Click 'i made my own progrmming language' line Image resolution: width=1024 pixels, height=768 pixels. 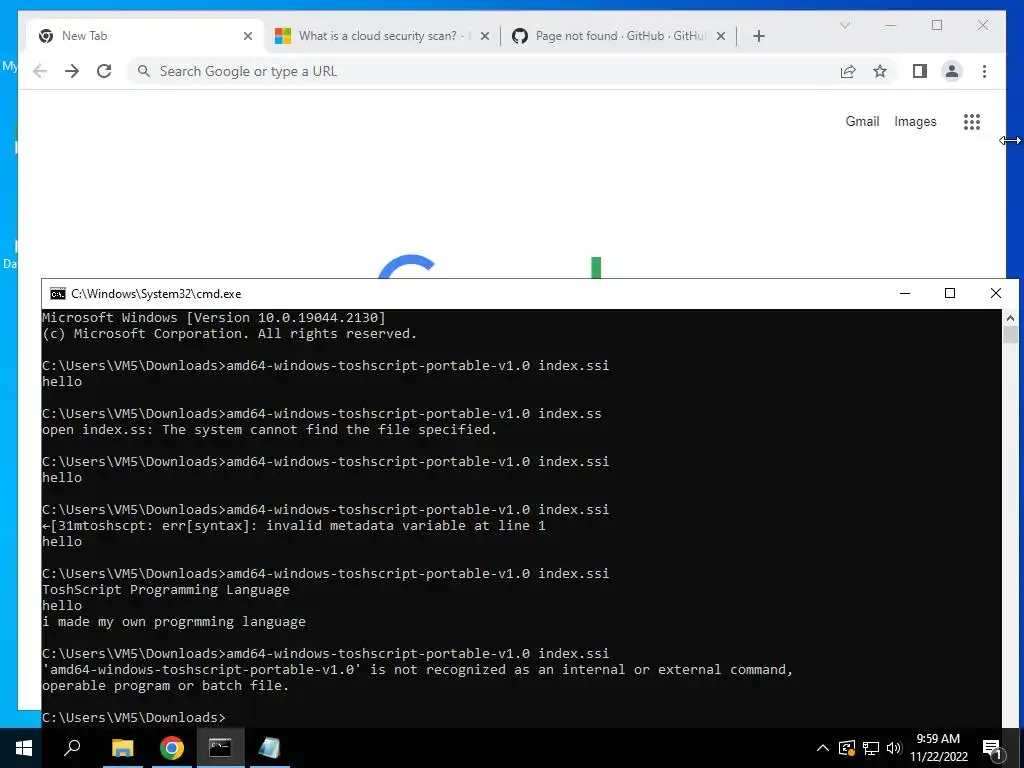pyautogui.click(x=174, y=622)
